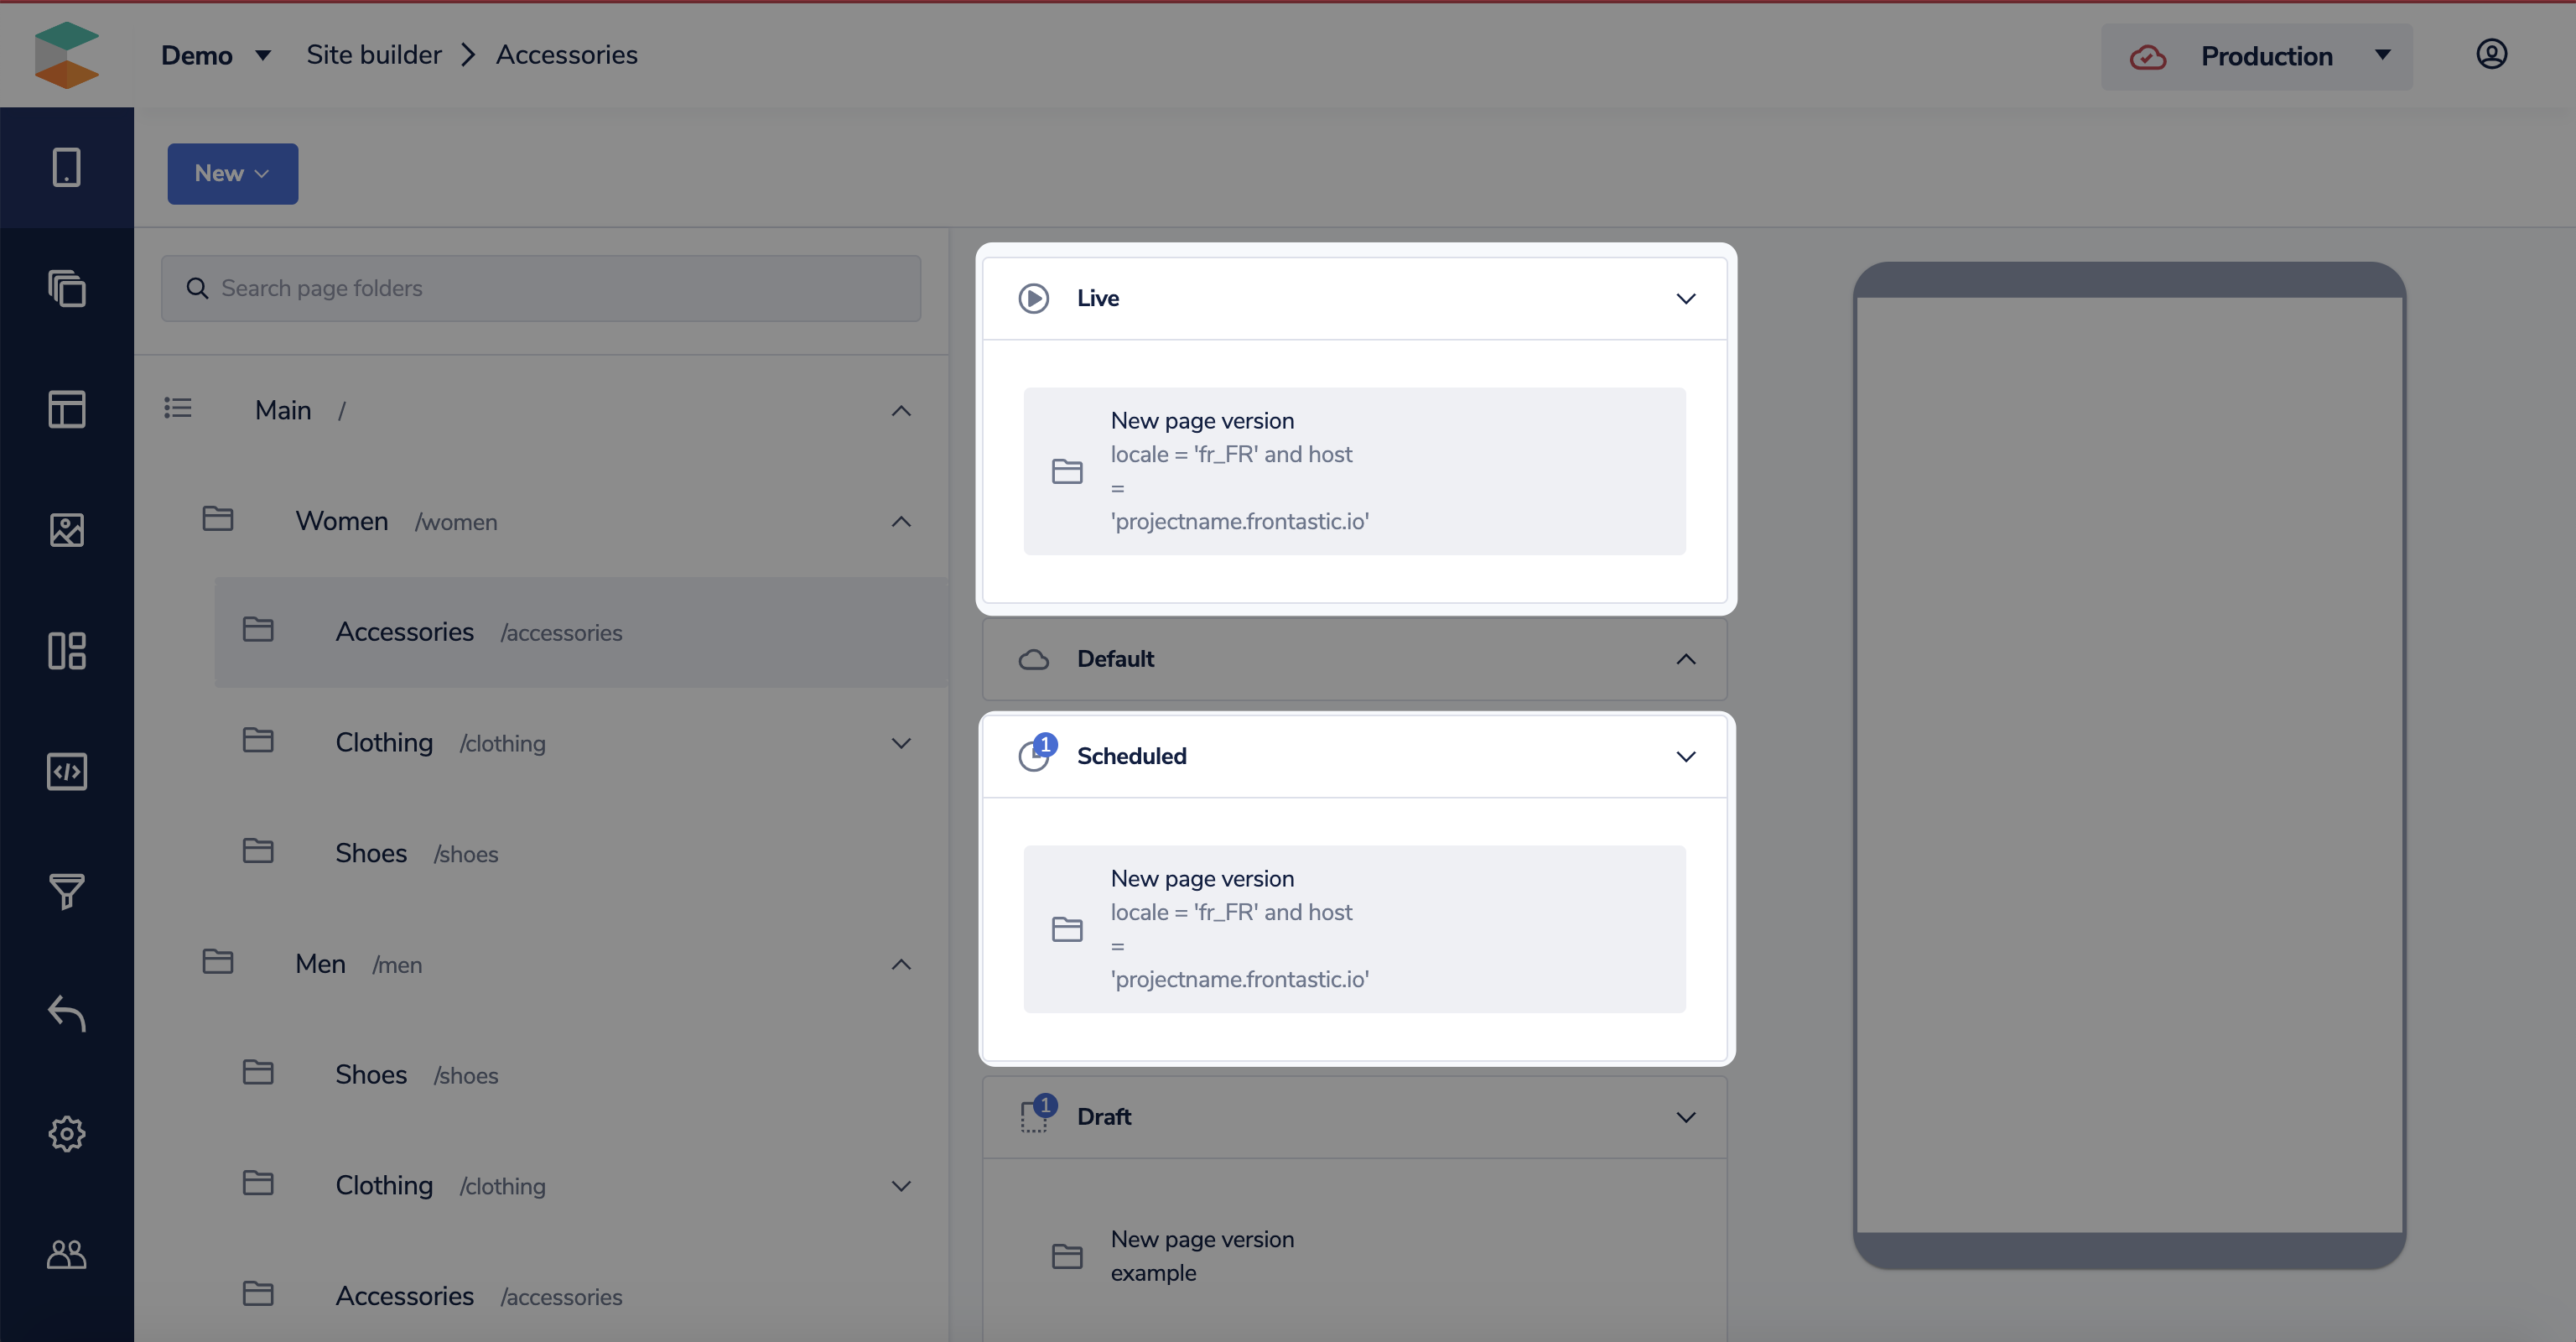Expand the Default section chevron

tap(1685, 659)
